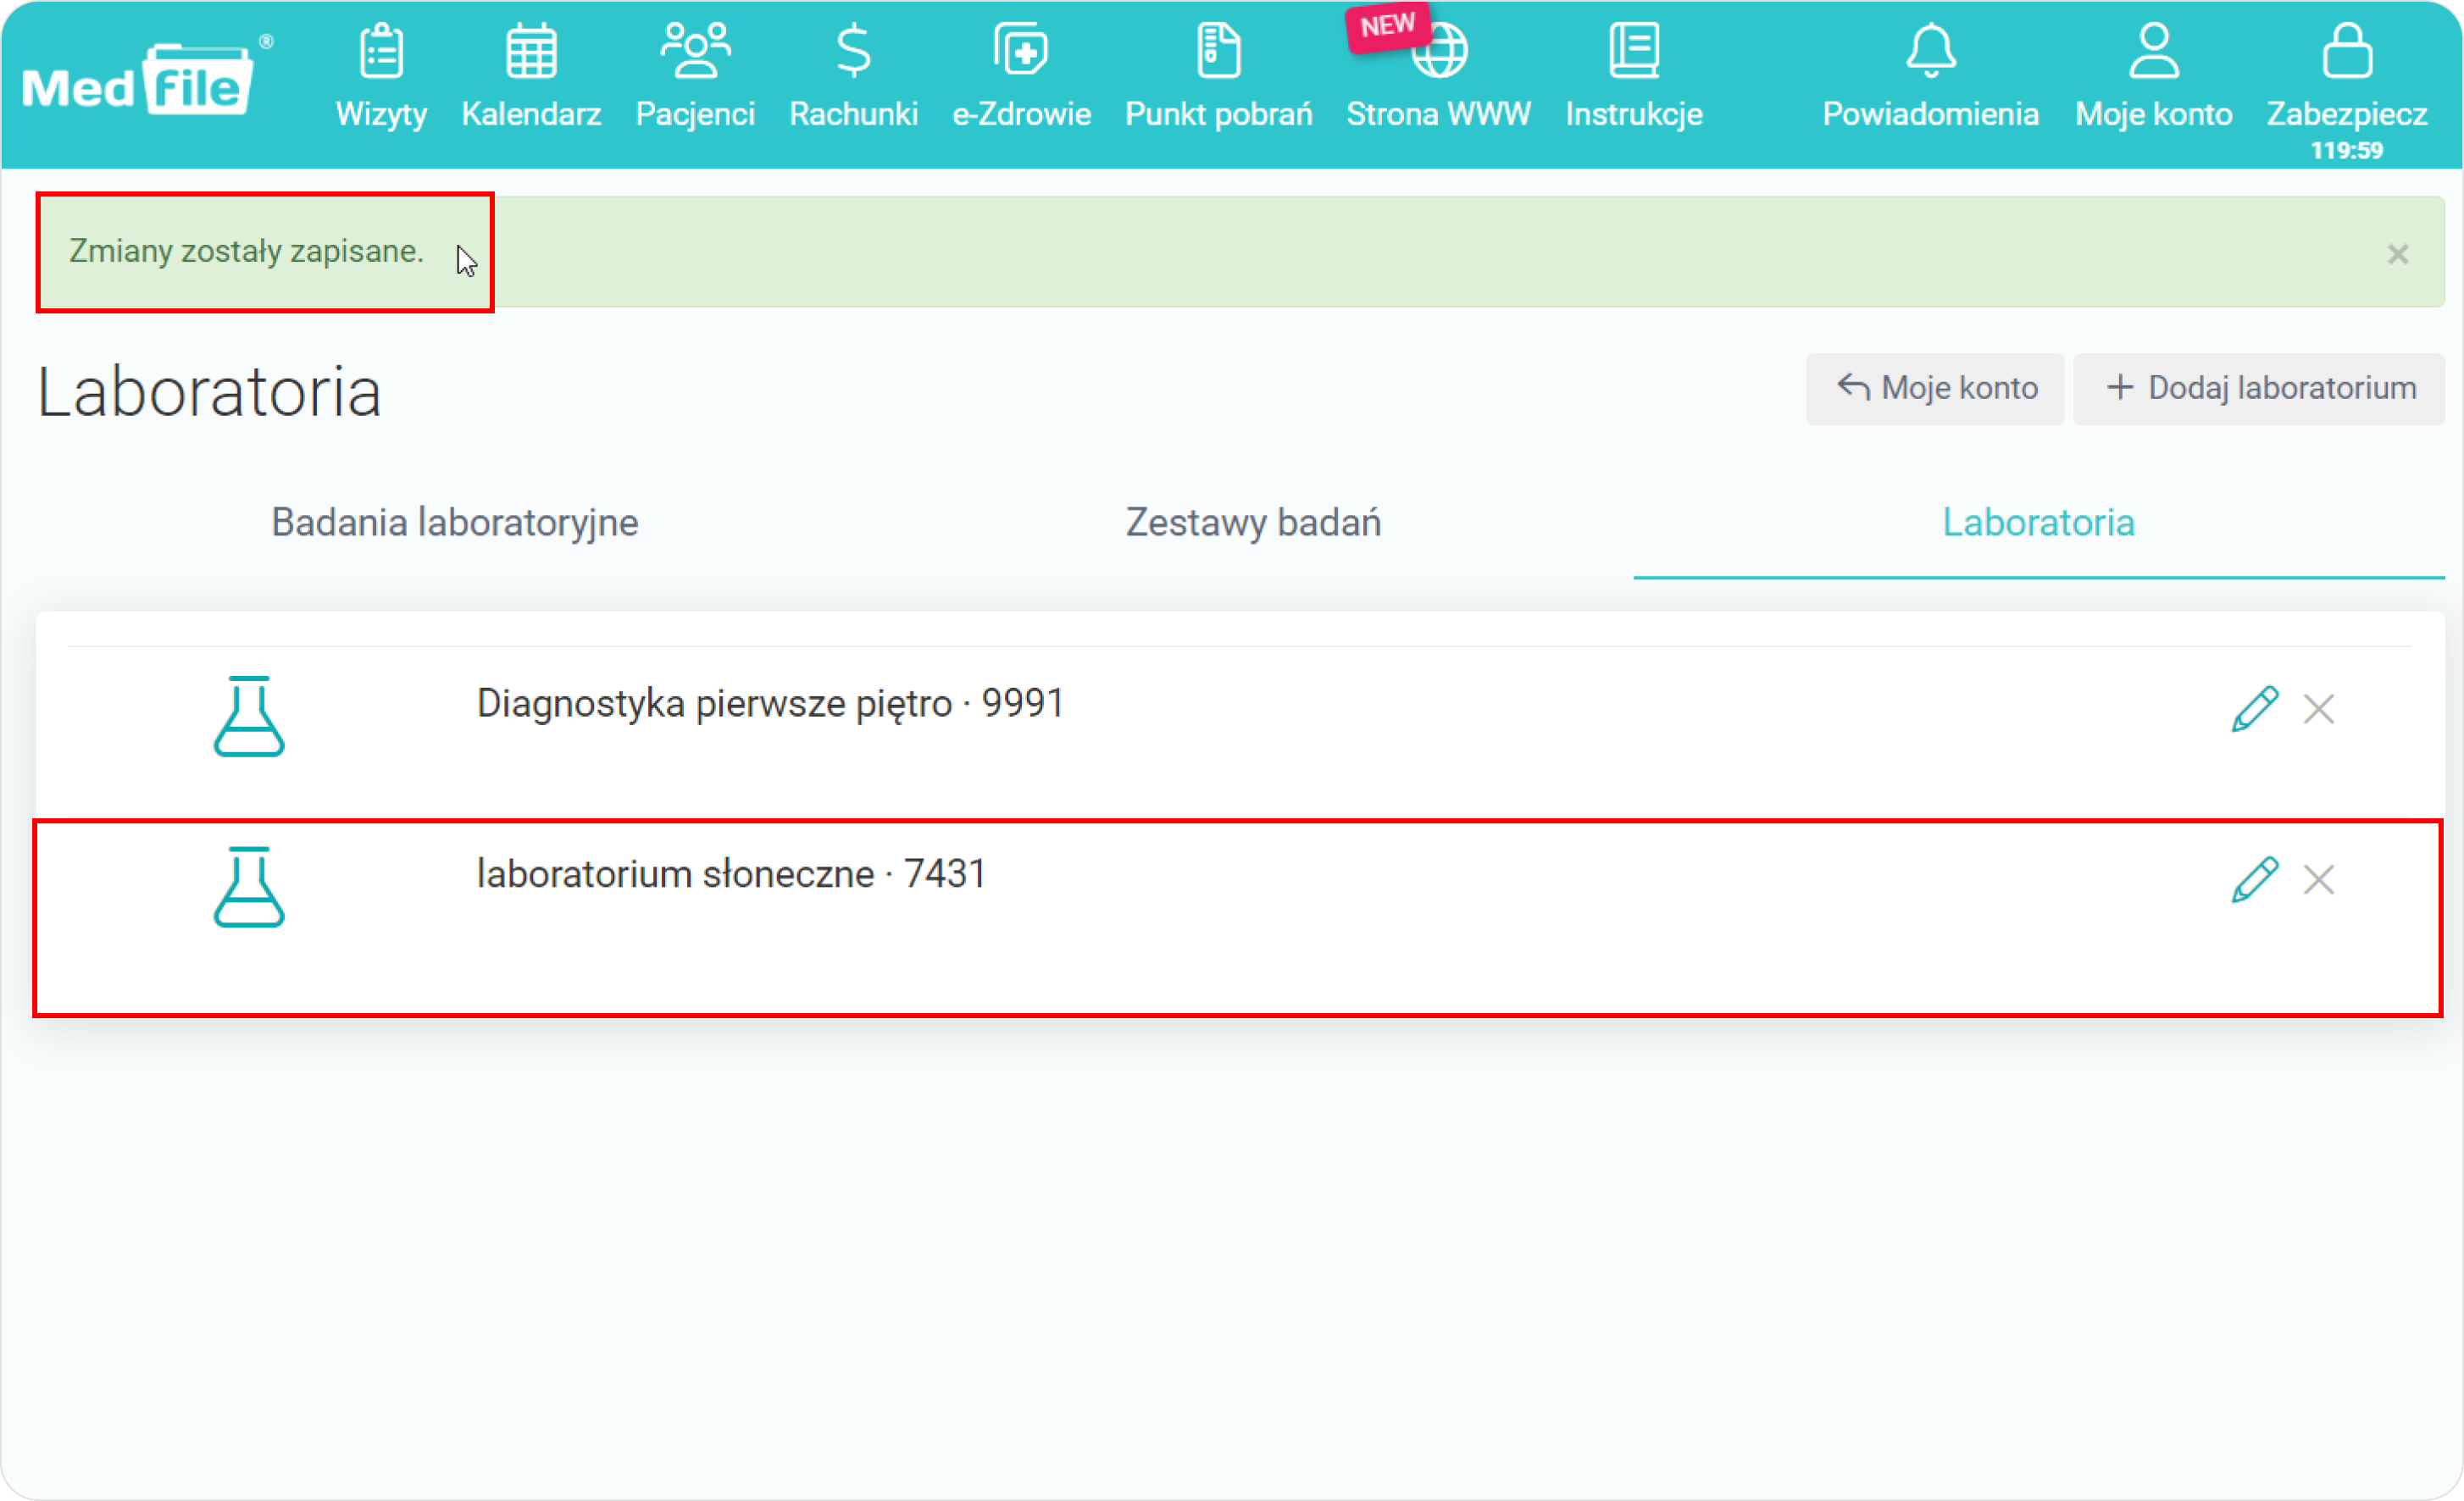Click the edit pencil icon for Diagnostyka pierwsze piętro
This screenshot has width=2464, height=1501.
point(2256,707)
